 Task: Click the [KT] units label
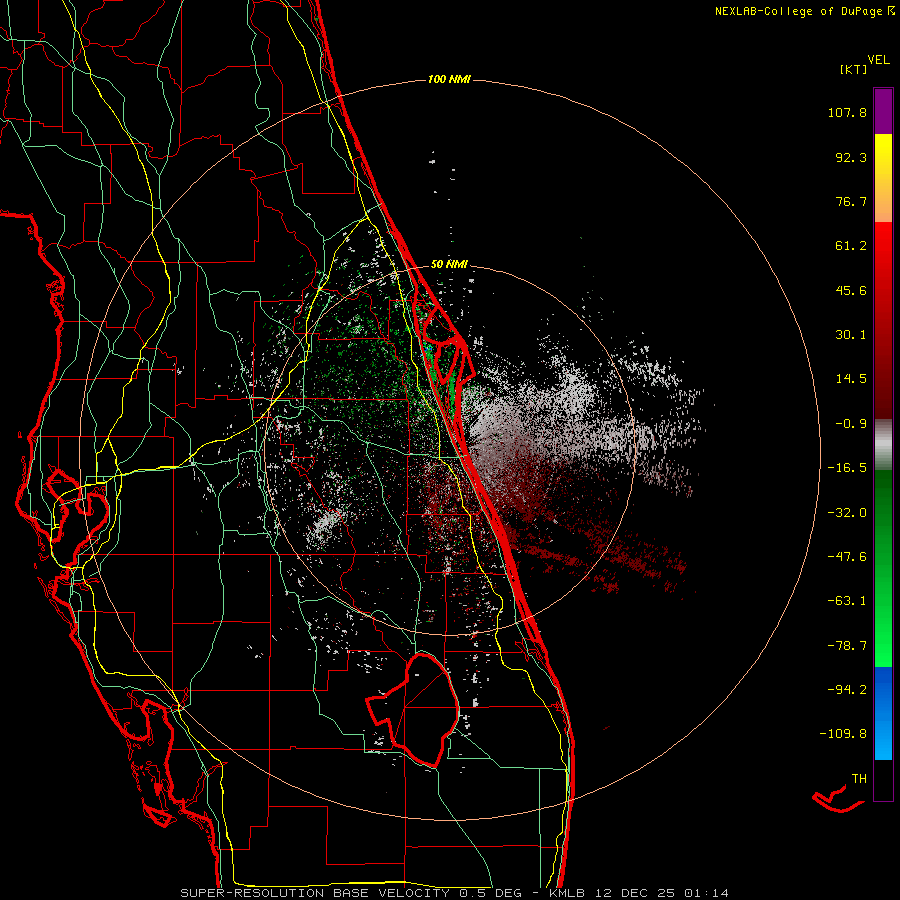tap(853, 69)
